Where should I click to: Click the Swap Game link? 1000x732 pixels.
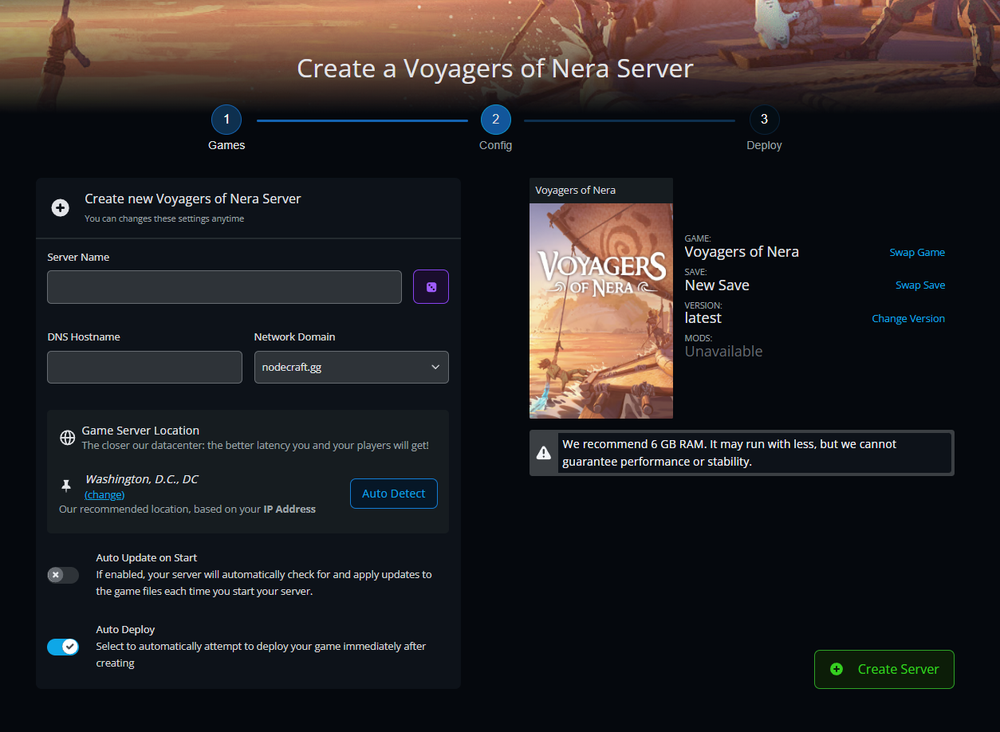(917, 253)
